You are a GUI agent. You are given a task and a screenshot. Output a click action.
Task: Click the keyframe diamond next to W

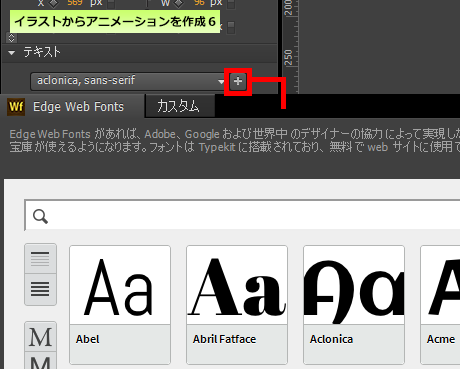(179, 3)
